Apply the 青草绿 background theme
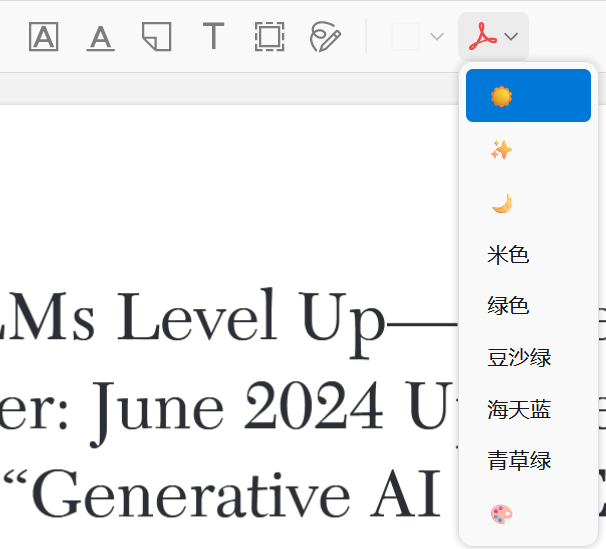This screenshot has height=549, width=606. point(528,461)
